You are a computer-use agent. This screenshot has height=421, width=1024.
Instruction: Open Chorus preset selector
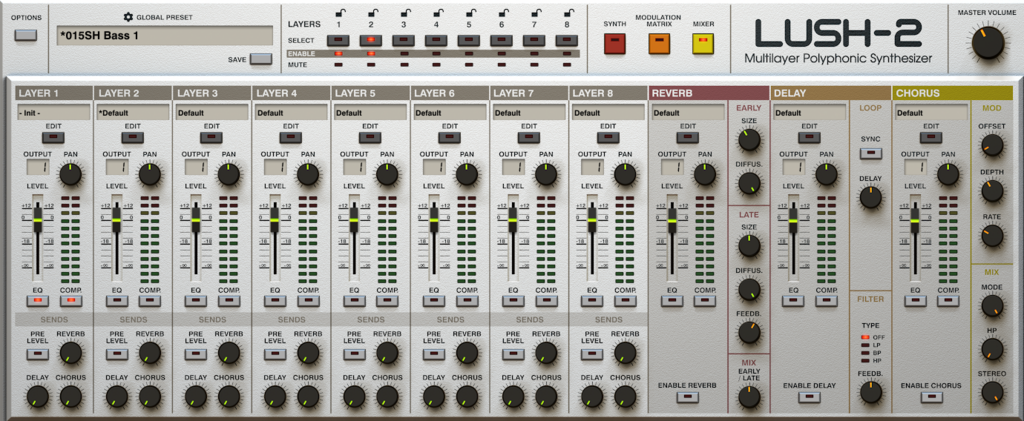point(931,112)
